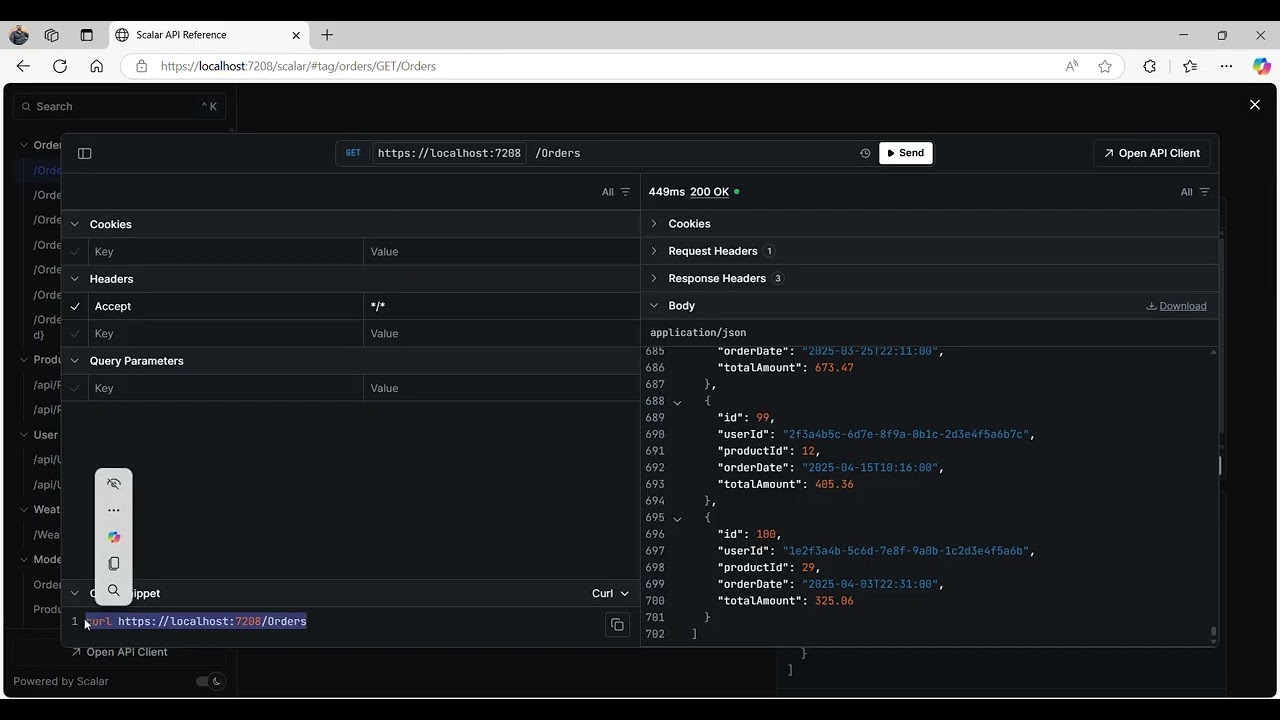This screenshot has width=1280, height=720.
Task: Click Open API Client link in sidebar
Action: (119, 652)
